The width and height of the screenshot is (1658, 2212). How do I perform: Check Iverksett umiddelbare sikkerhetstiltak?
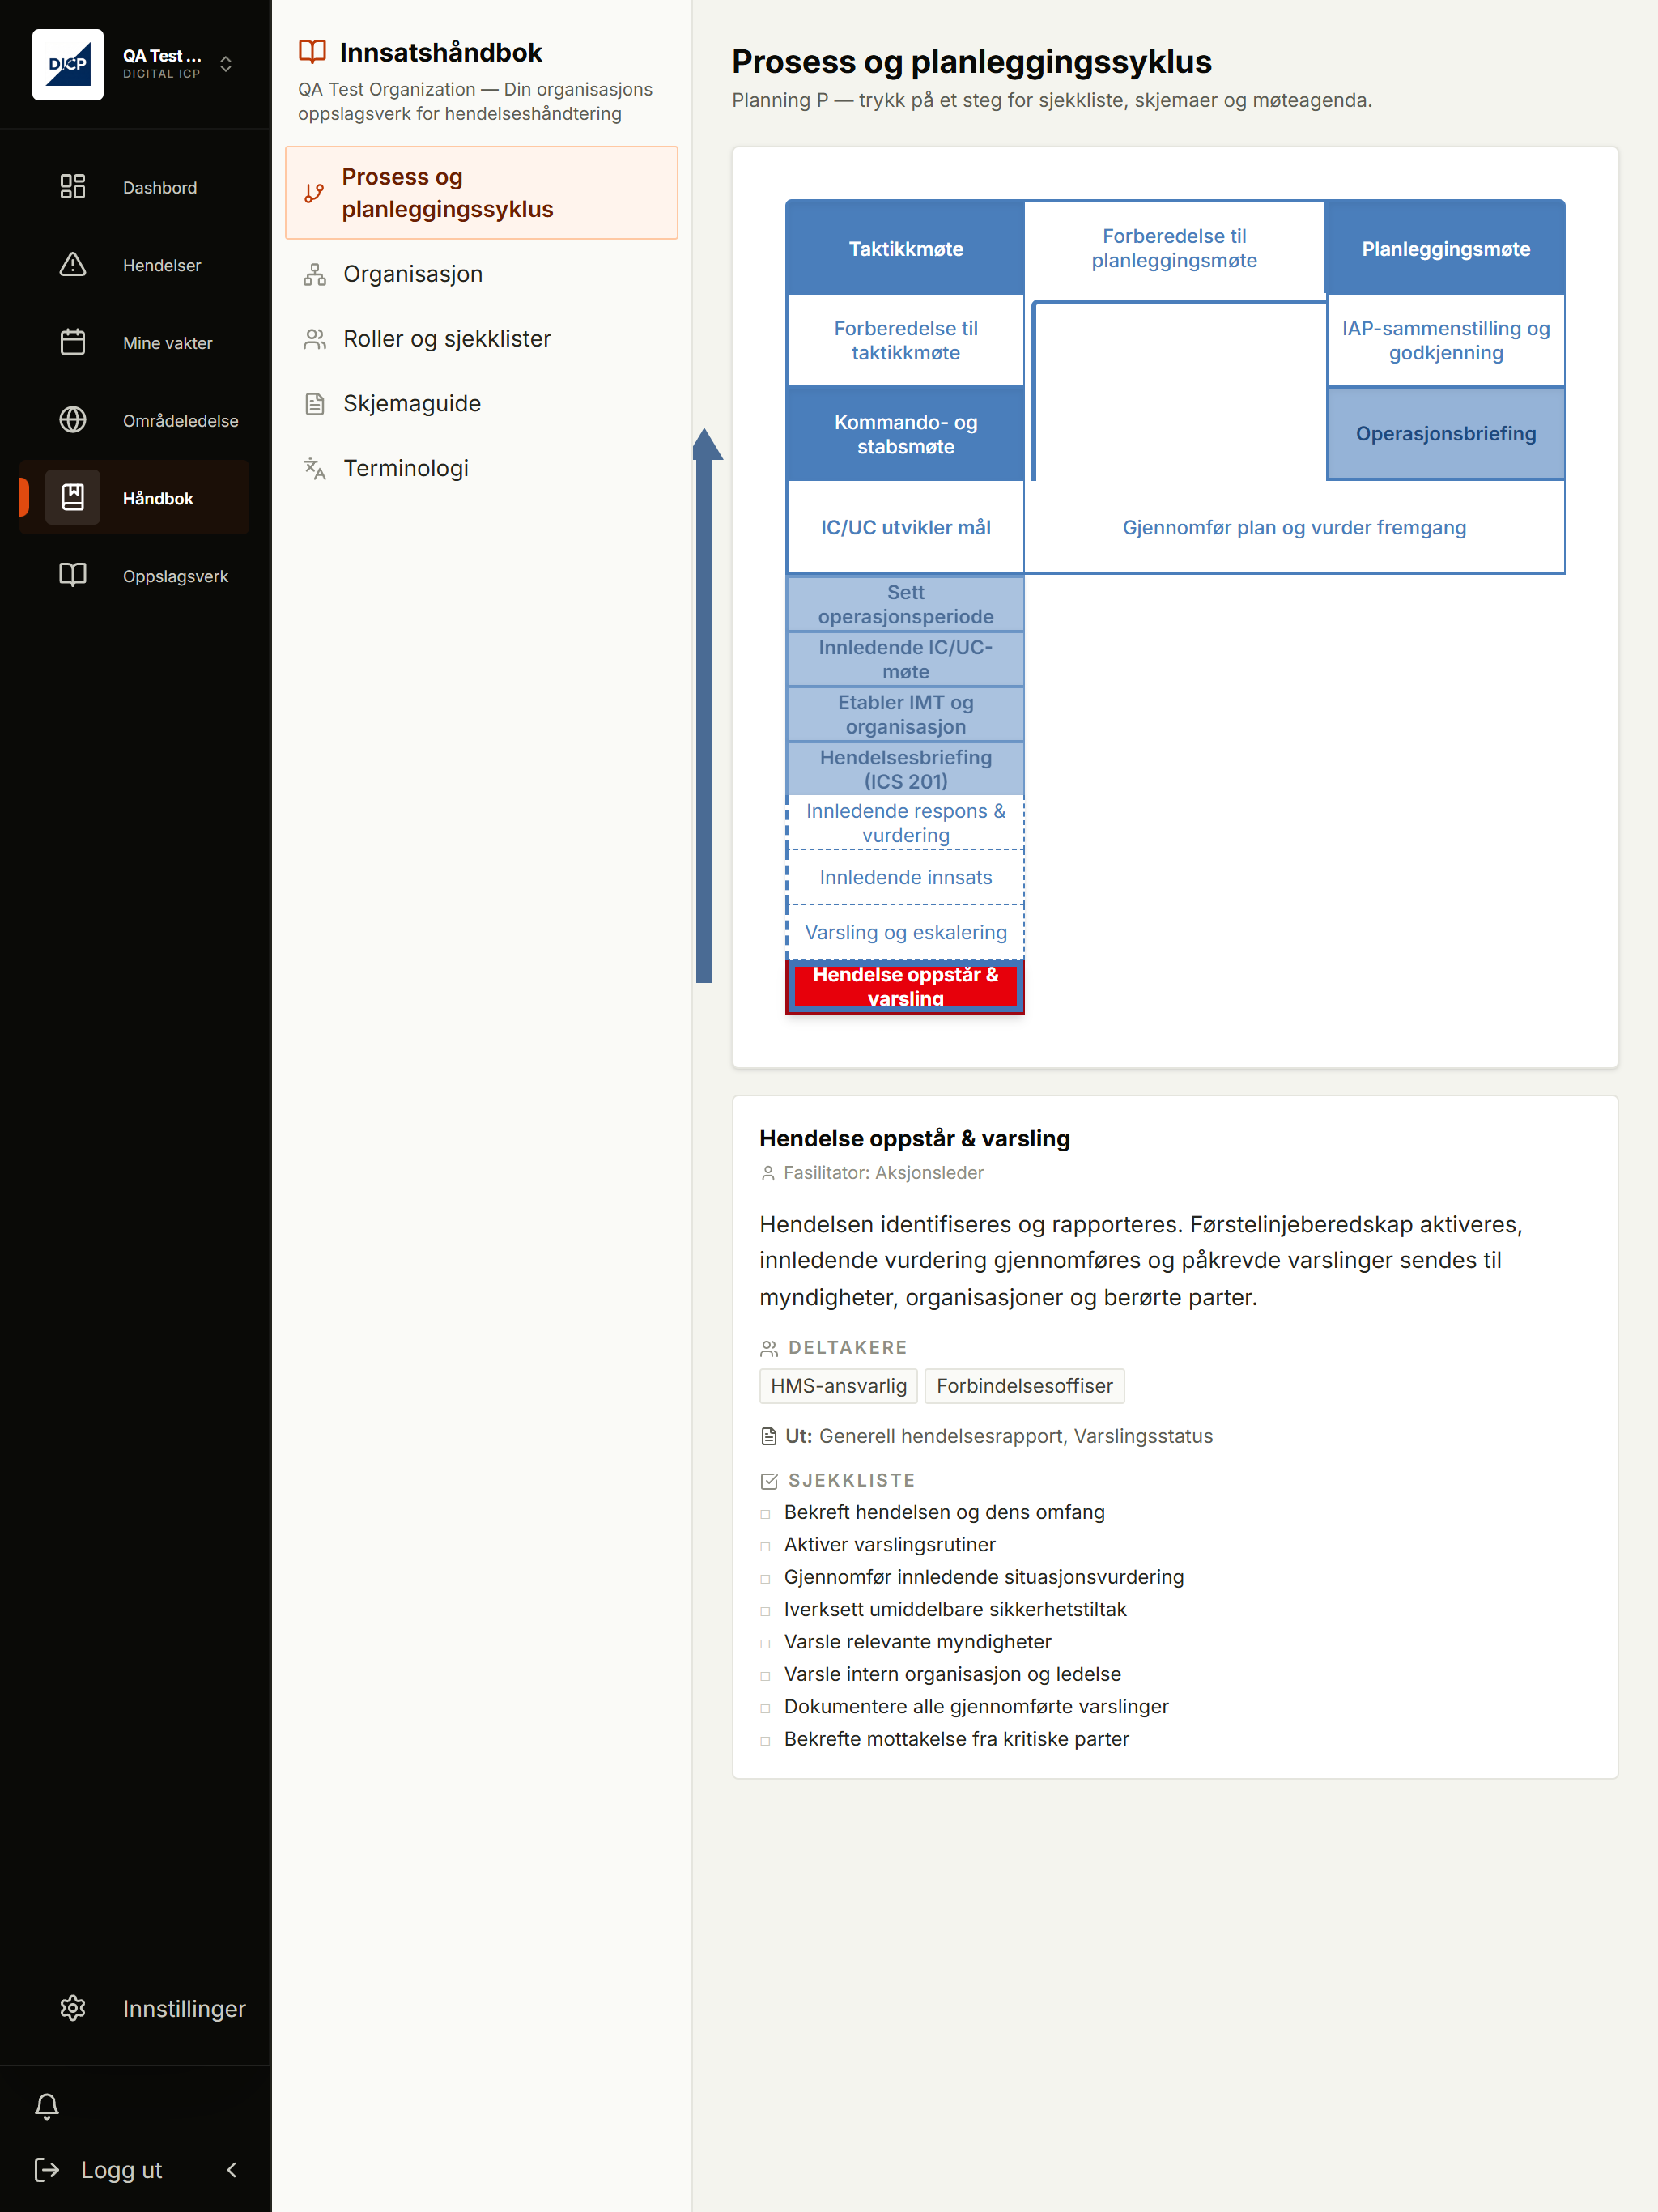(765, 1611)
